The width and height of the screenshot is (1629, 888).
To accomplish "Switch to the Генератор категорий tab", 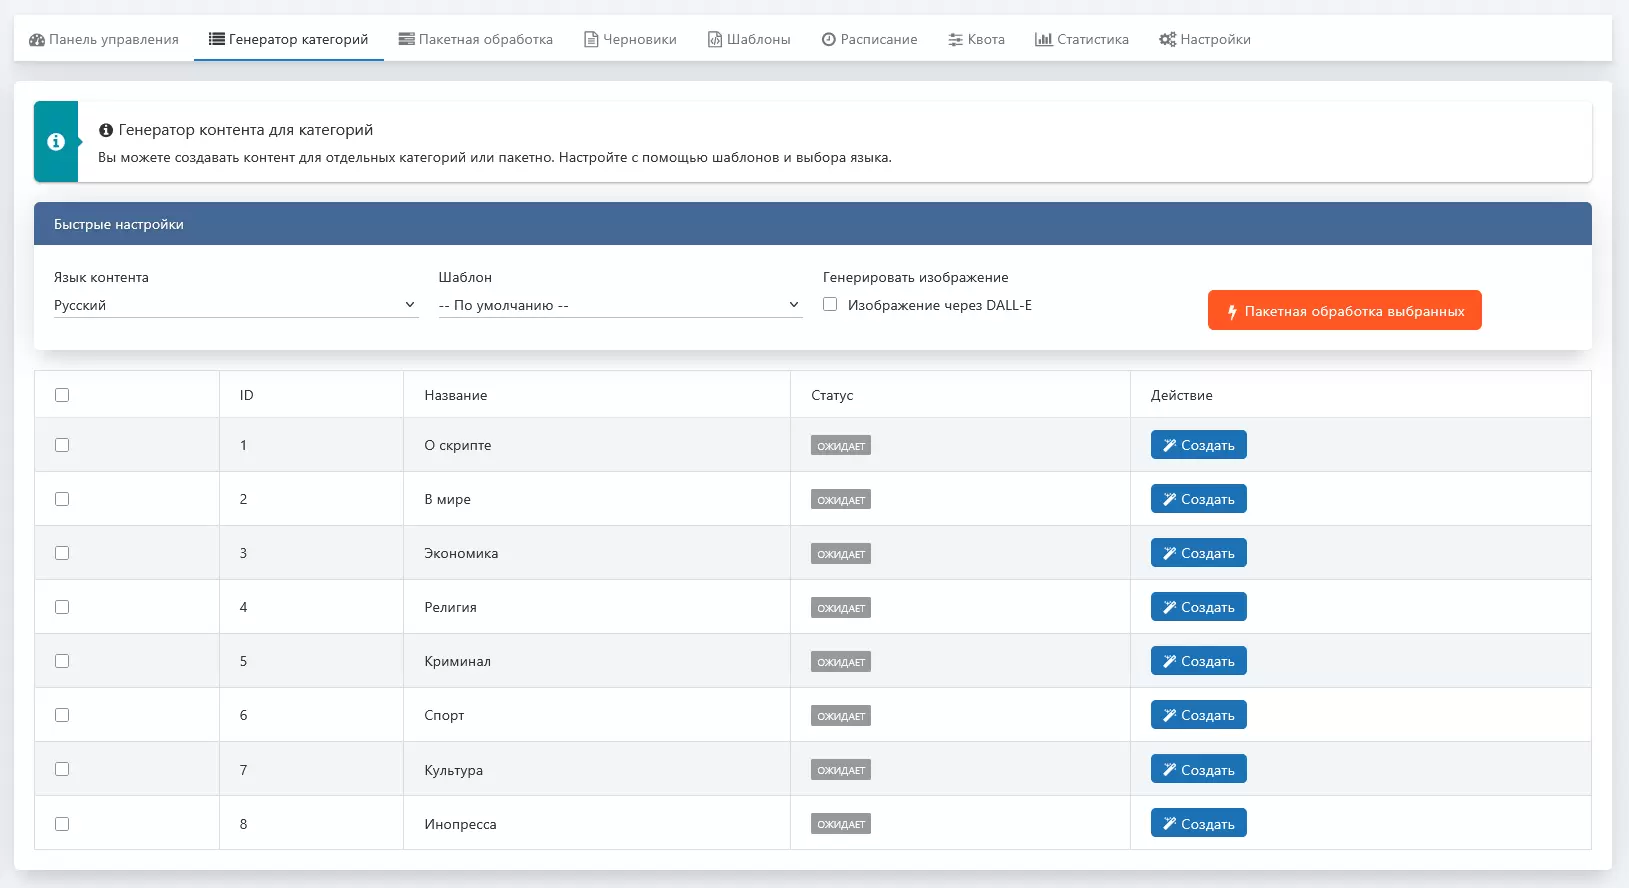I will (288, 40).
